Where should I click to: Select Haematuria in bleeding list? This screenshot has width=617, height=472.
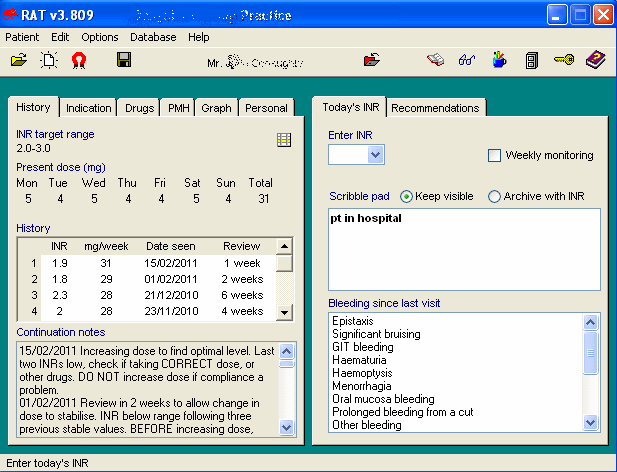(x=359, y=360)
